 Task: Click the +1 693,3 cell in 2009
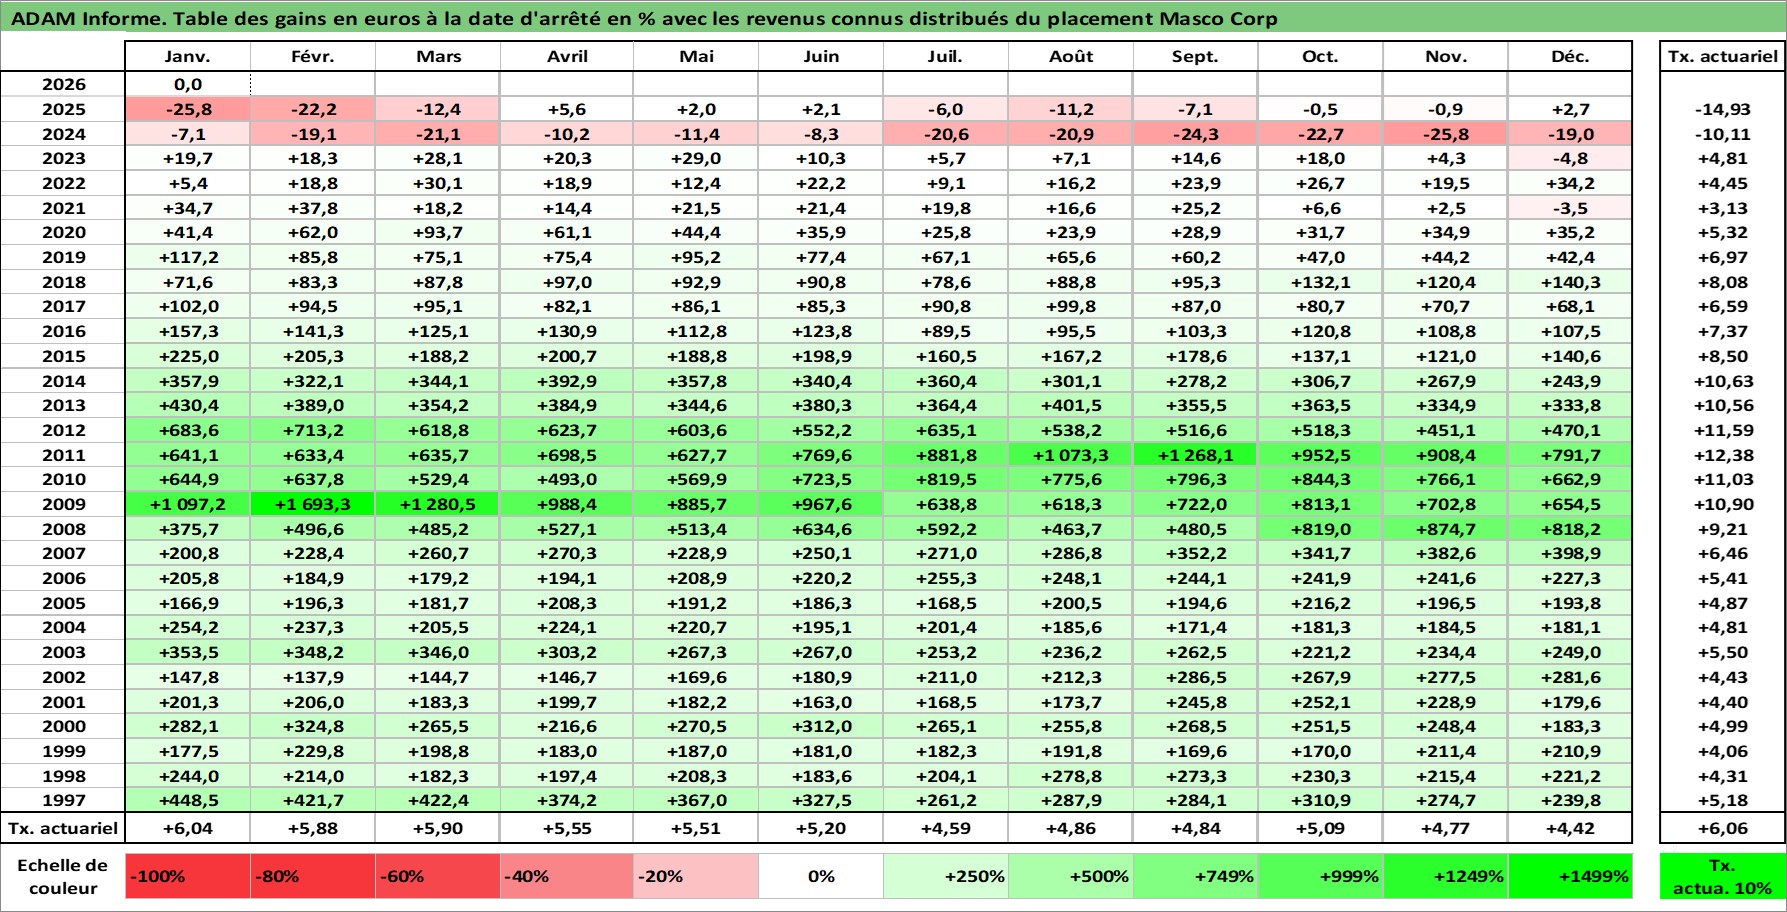[313, 504]
